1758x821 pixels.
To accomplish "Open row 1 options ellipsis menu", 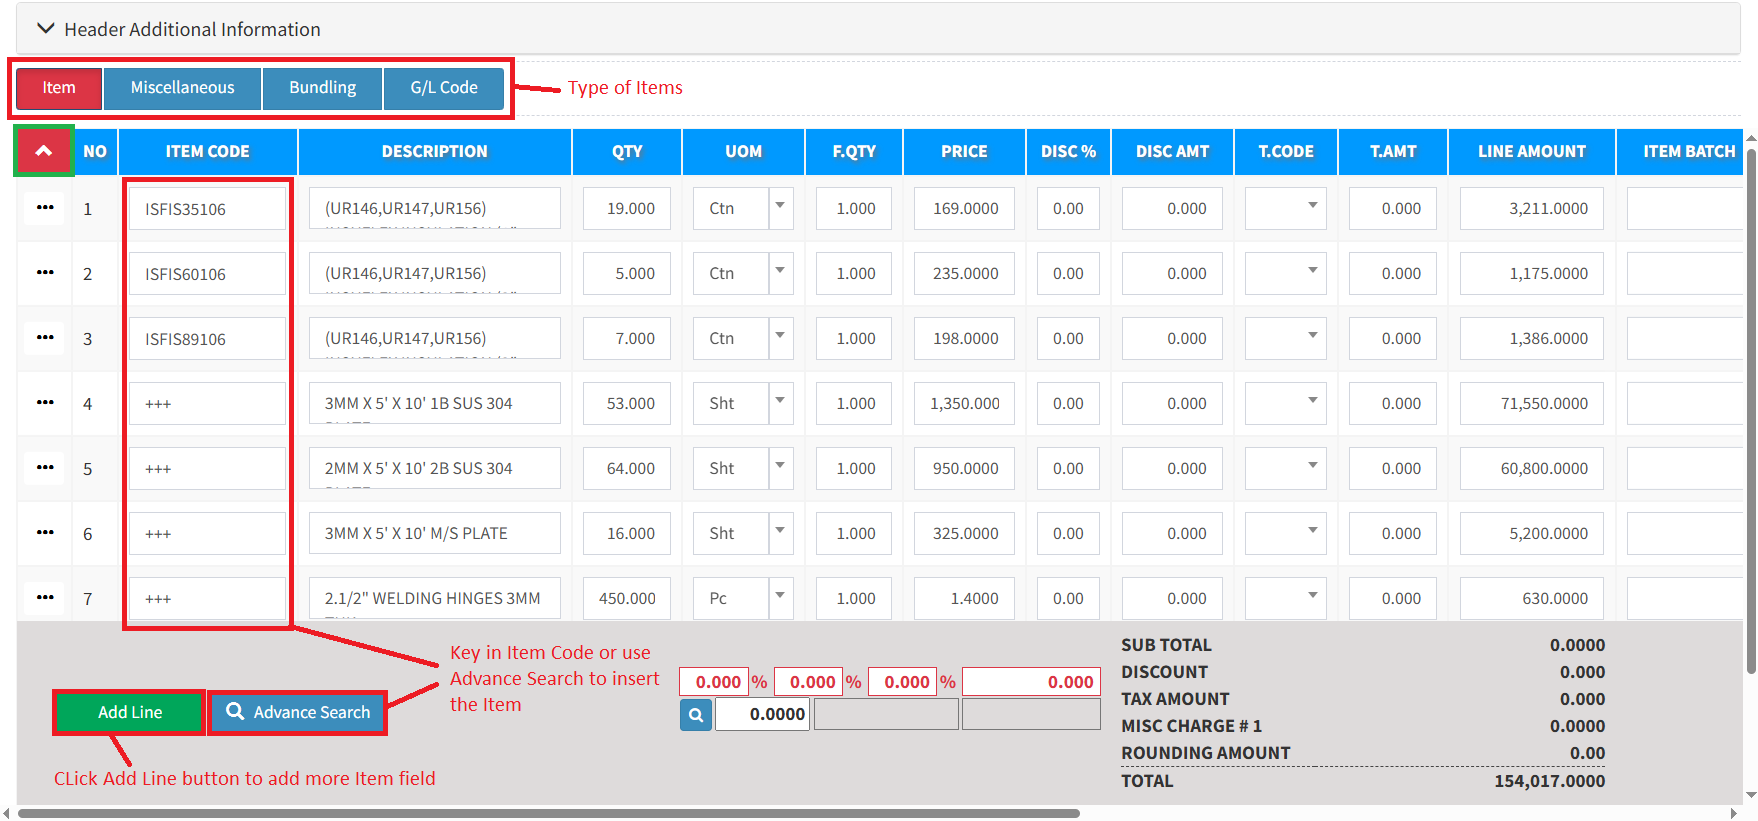I will 45,208.
